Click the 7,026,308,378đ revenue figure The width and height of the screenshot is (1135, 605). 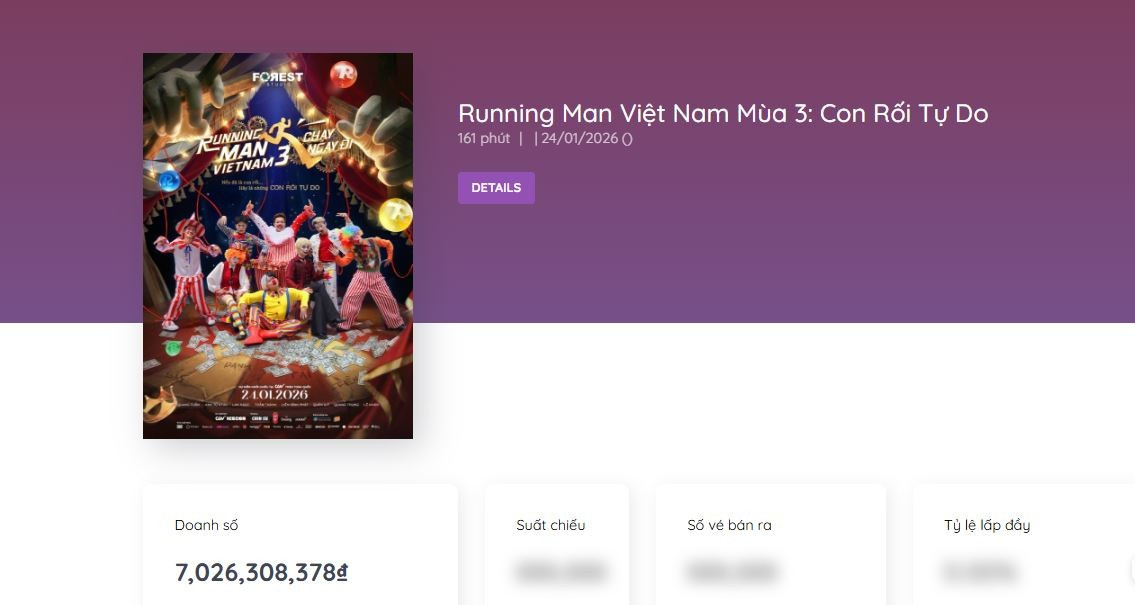[x=261, y=572]
